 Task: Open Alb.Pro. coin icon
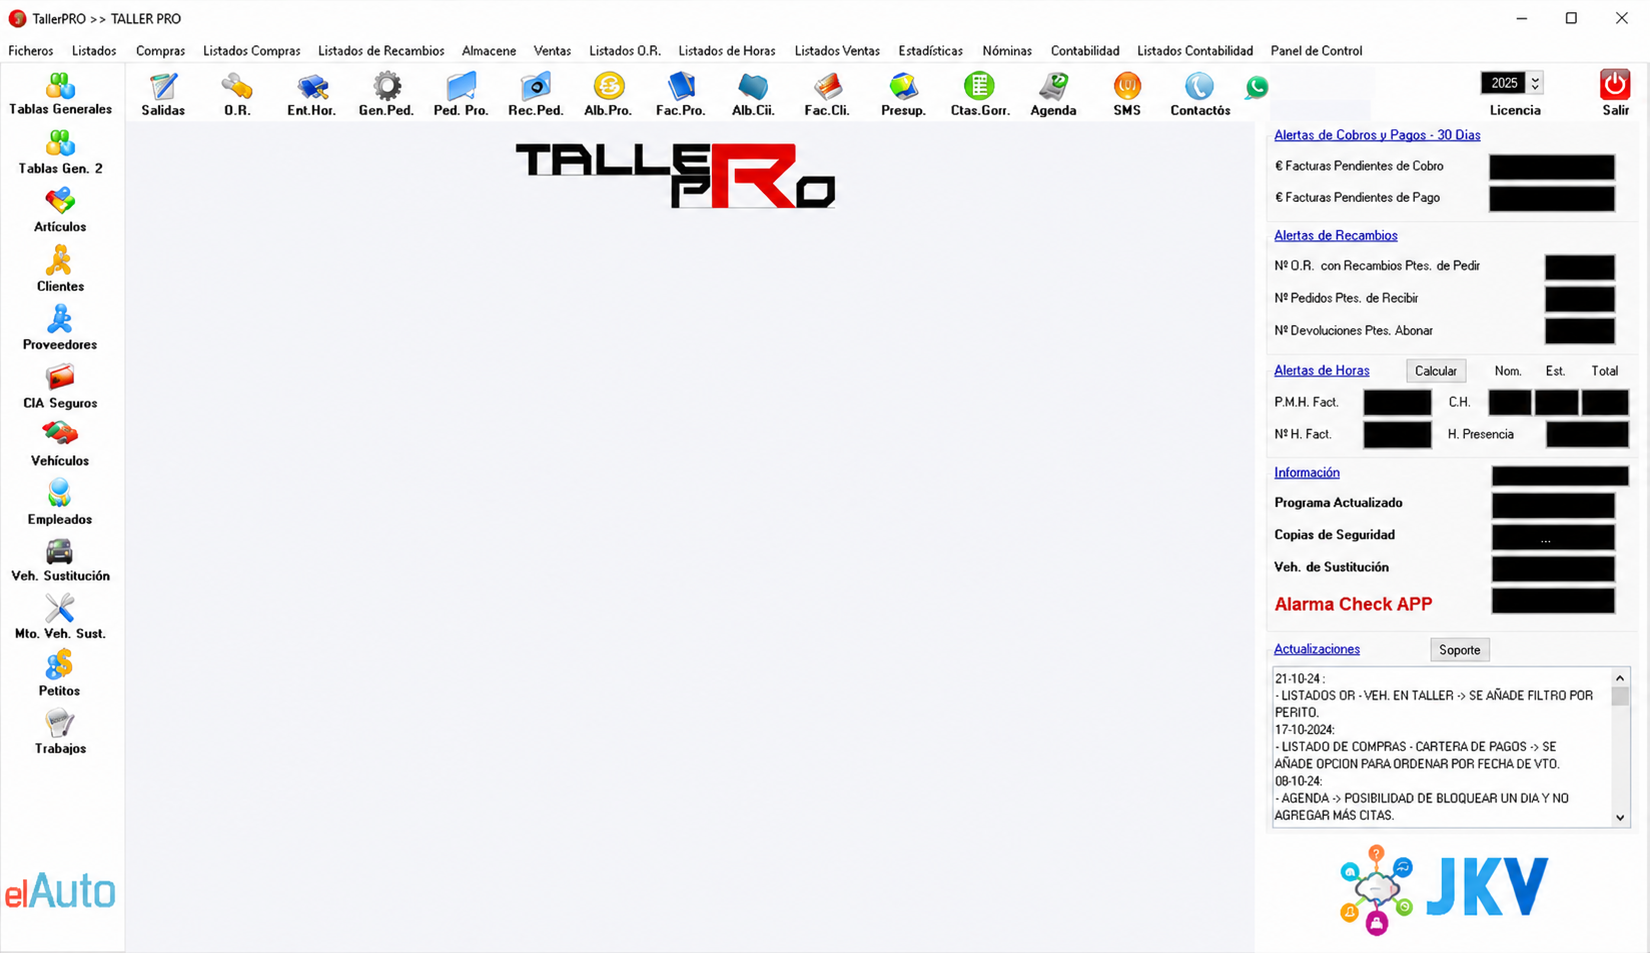(608, 95)
